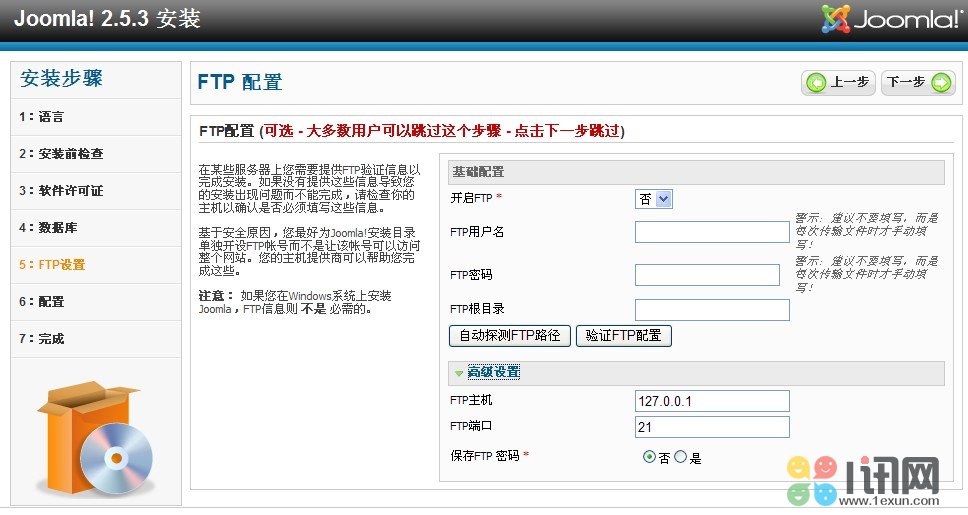Go to step 3：软件许可证
This screenshot has height=515, width=968.
pyautogui.click(x=61, y=191)
